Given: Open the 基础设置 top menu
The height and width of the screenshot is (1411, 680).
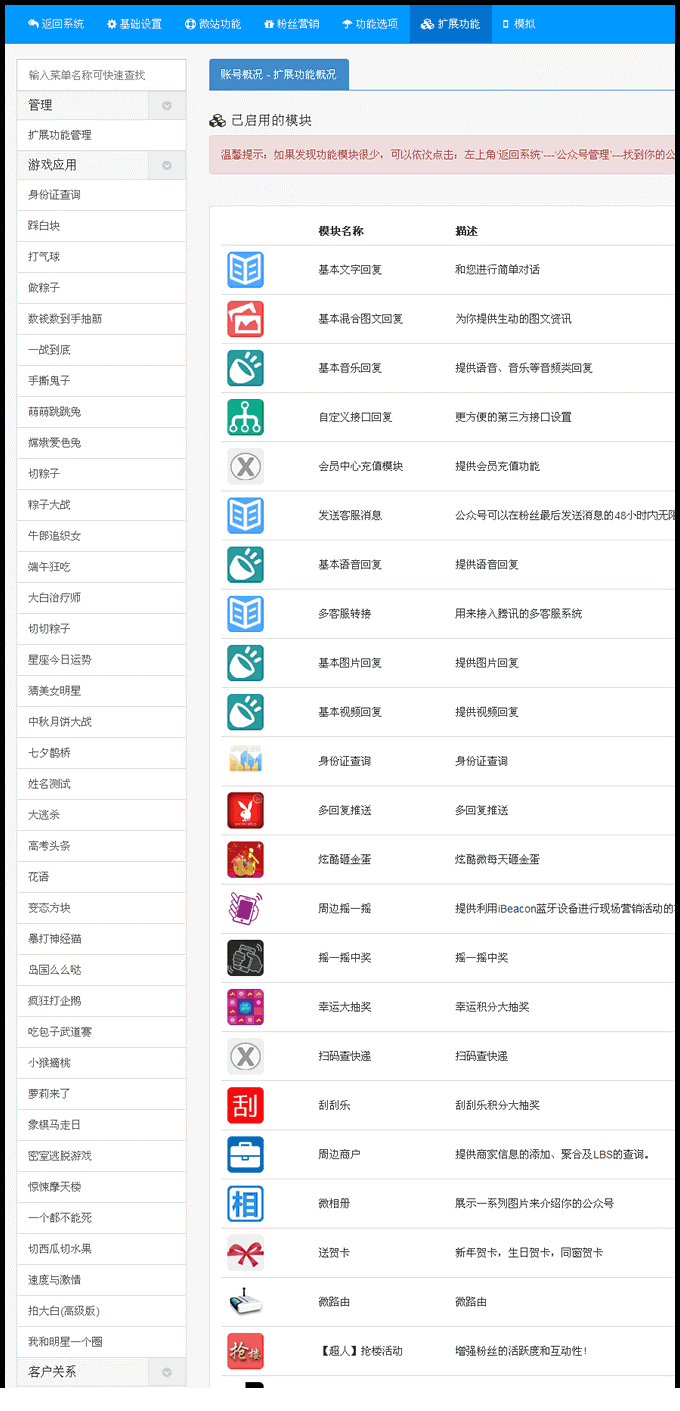Looking at the screenshot, I should [134, 23].
